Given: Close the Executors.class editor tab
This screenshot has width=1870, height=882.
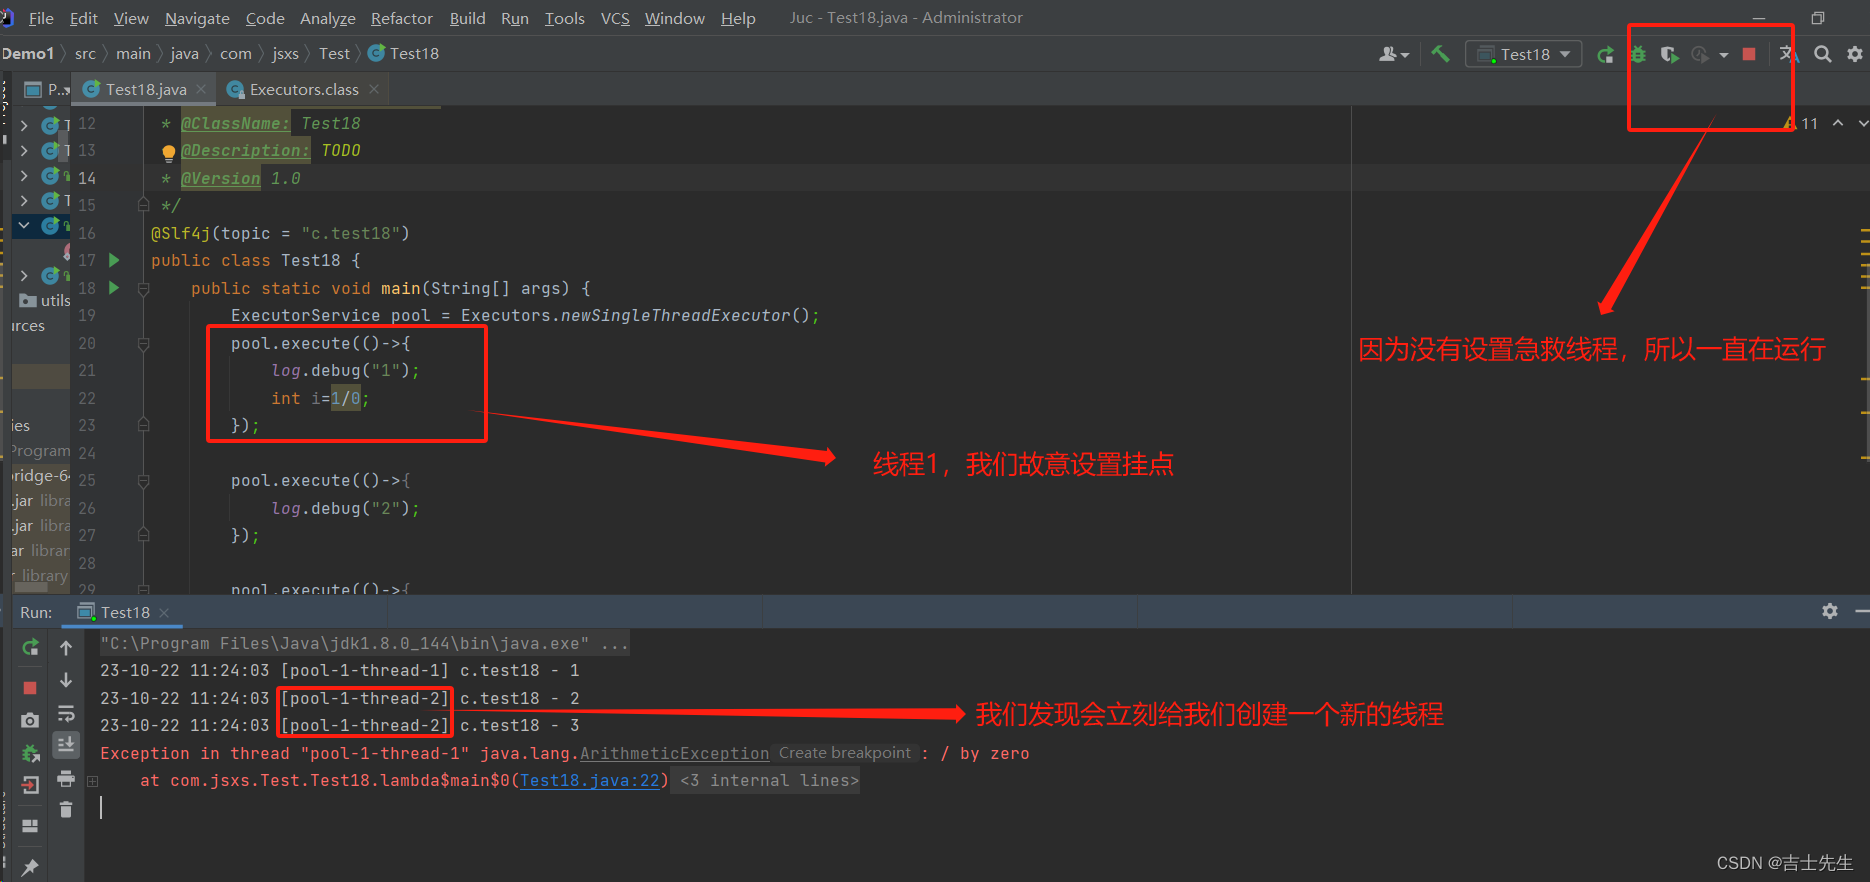Looking at the screenshot, I should click(x=374, y=89).
